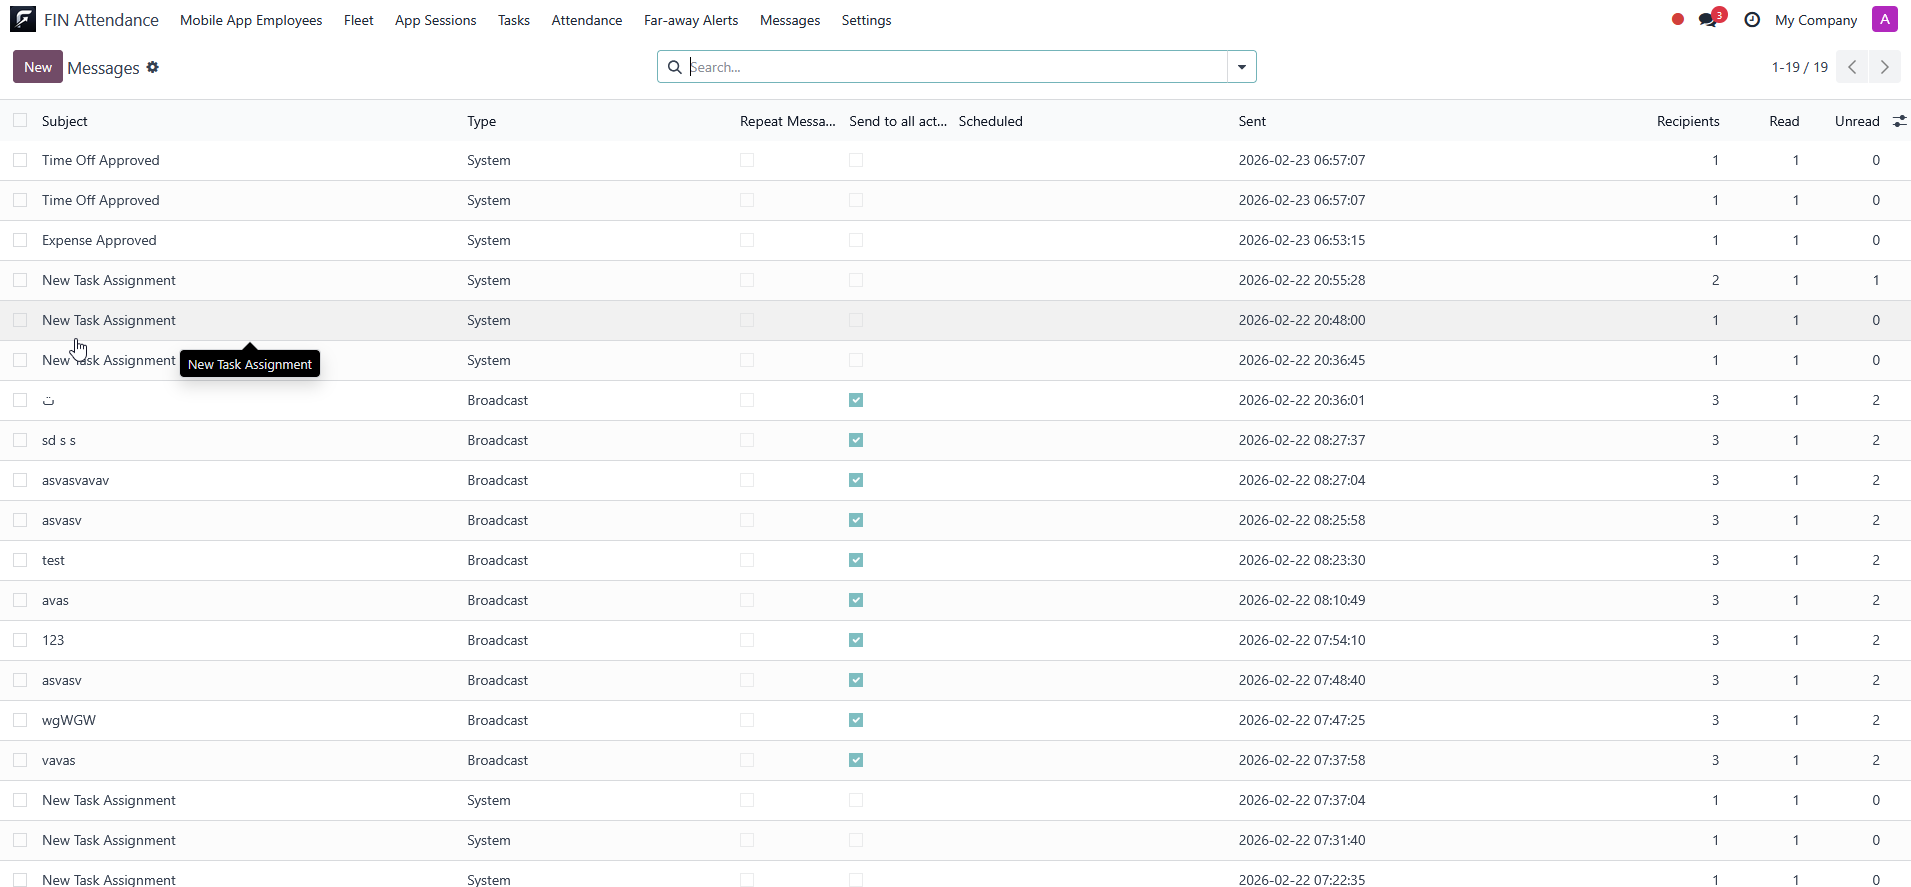Open the Mobile App Employees menu
Image resolution: width=1911 pixels, height=887 pixels.
(x=251, y=20)
